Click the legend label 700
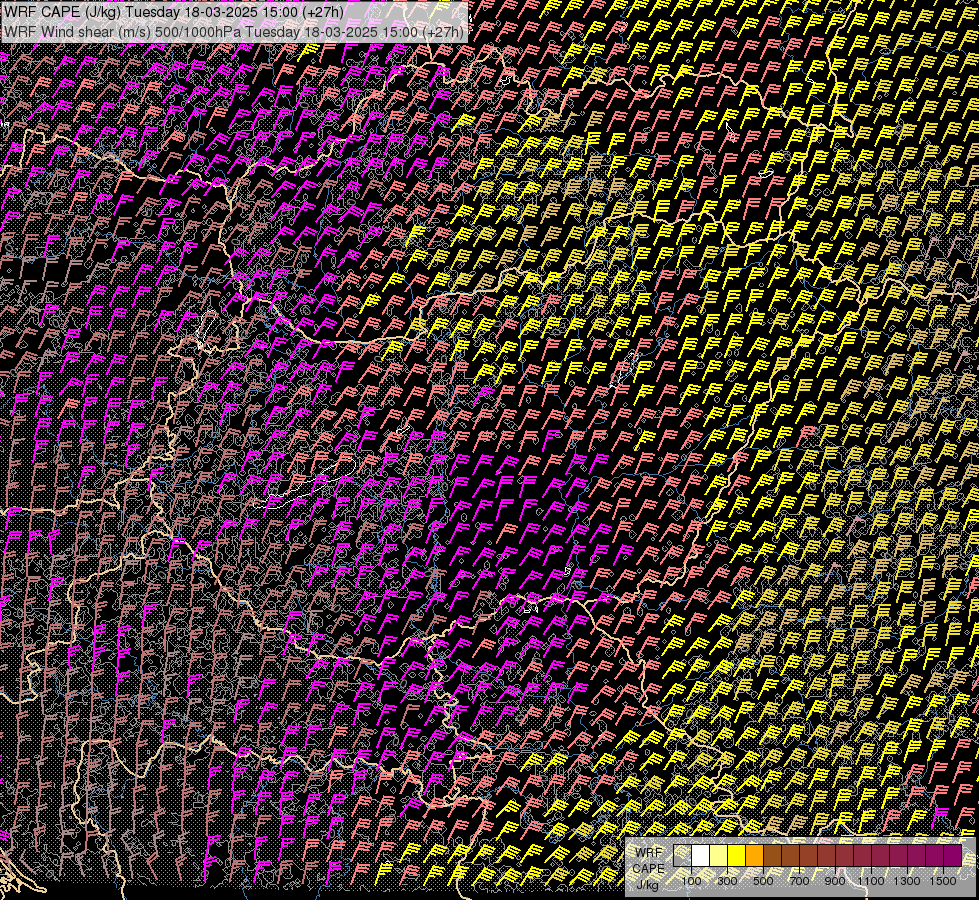 pos(799,881)
